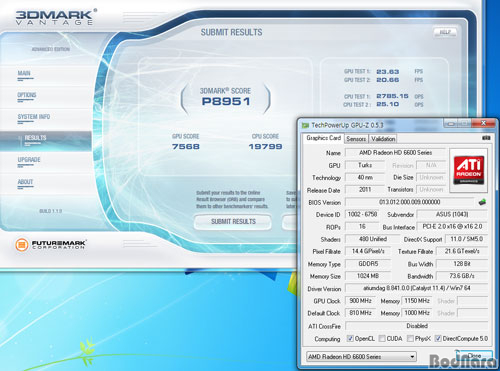Viewport: 500px width, 371px height.
Task: Click the GPU field showing Turks
Action: 365,165
